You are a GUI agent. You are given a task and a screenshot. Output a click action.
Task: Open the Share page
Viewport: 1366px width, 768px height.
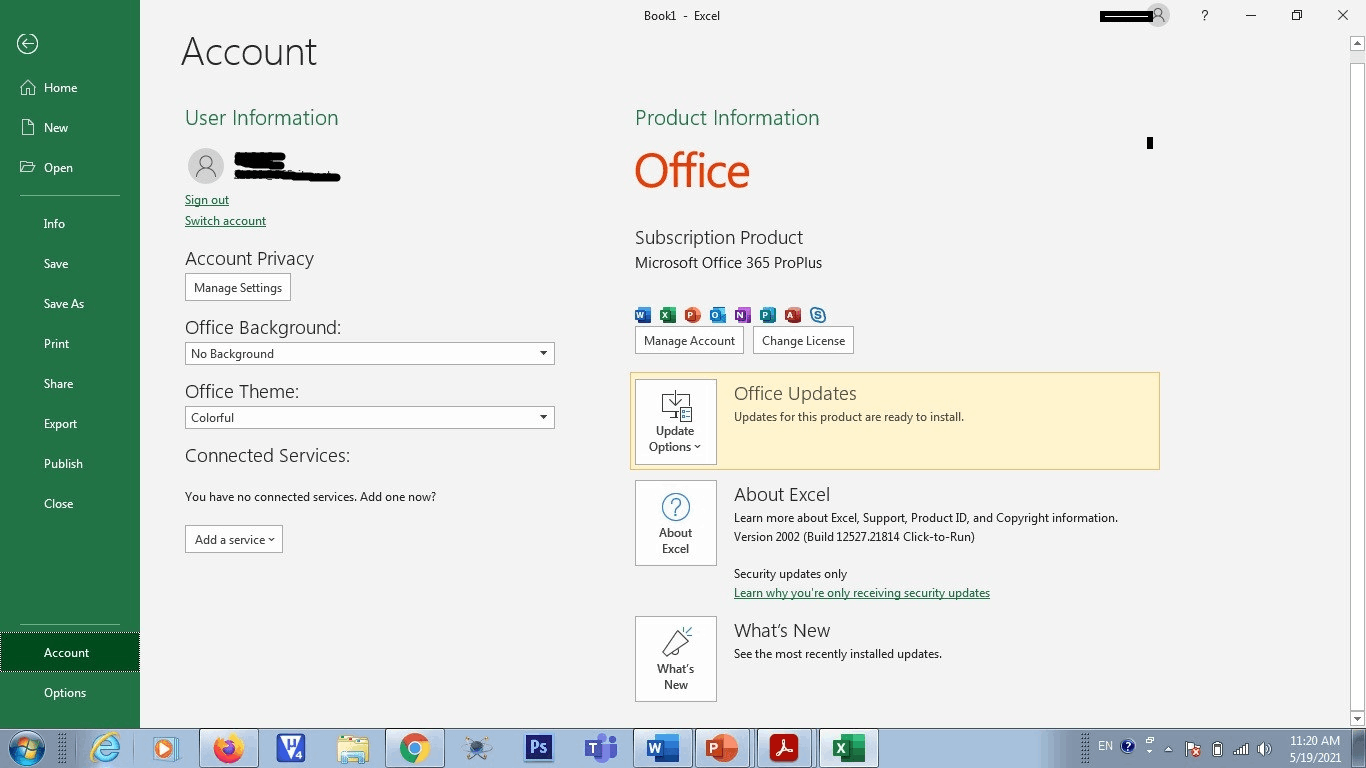pyautogui.click(x=70, y=384)
